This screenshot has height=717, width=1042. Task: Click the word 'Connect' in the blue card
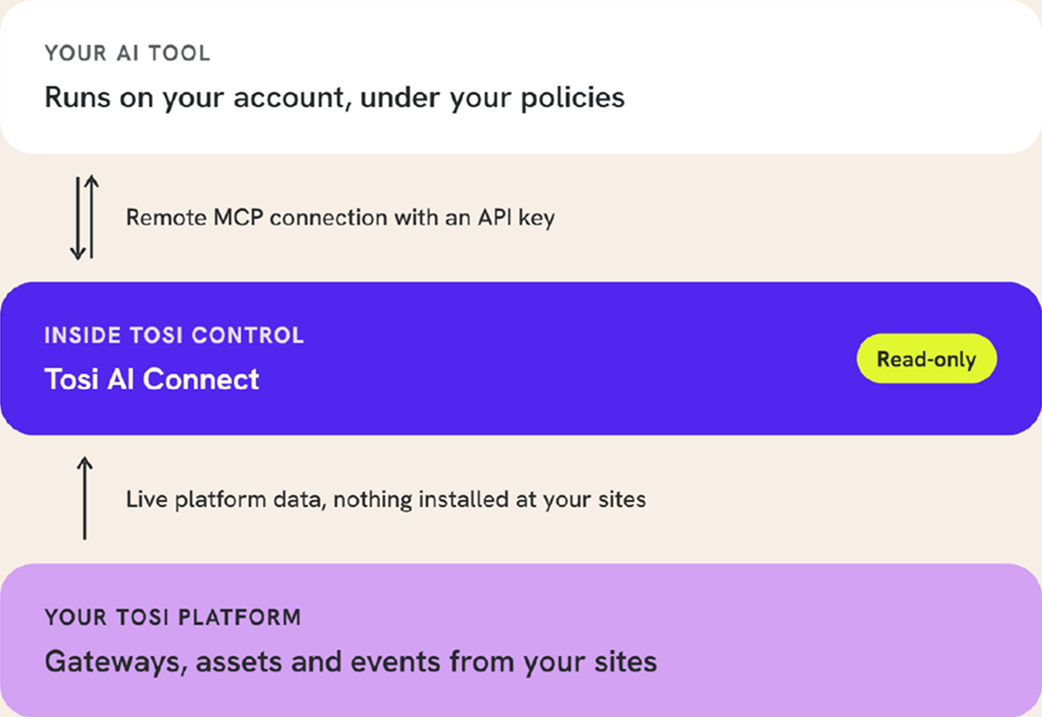pyautogui.click(x=201, y=379)
